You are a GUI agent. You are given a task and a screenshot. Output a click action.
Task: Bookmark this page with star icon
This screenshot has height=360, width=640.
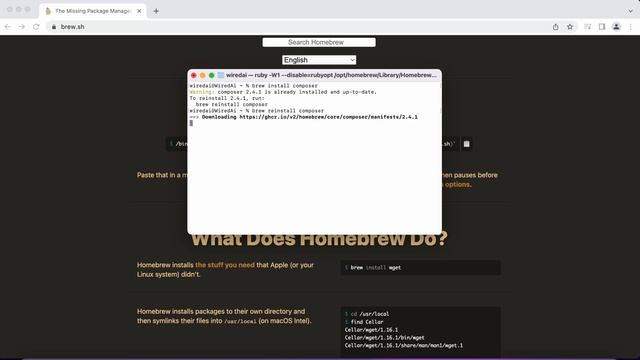pyautogui.click(x=570, y=27)
